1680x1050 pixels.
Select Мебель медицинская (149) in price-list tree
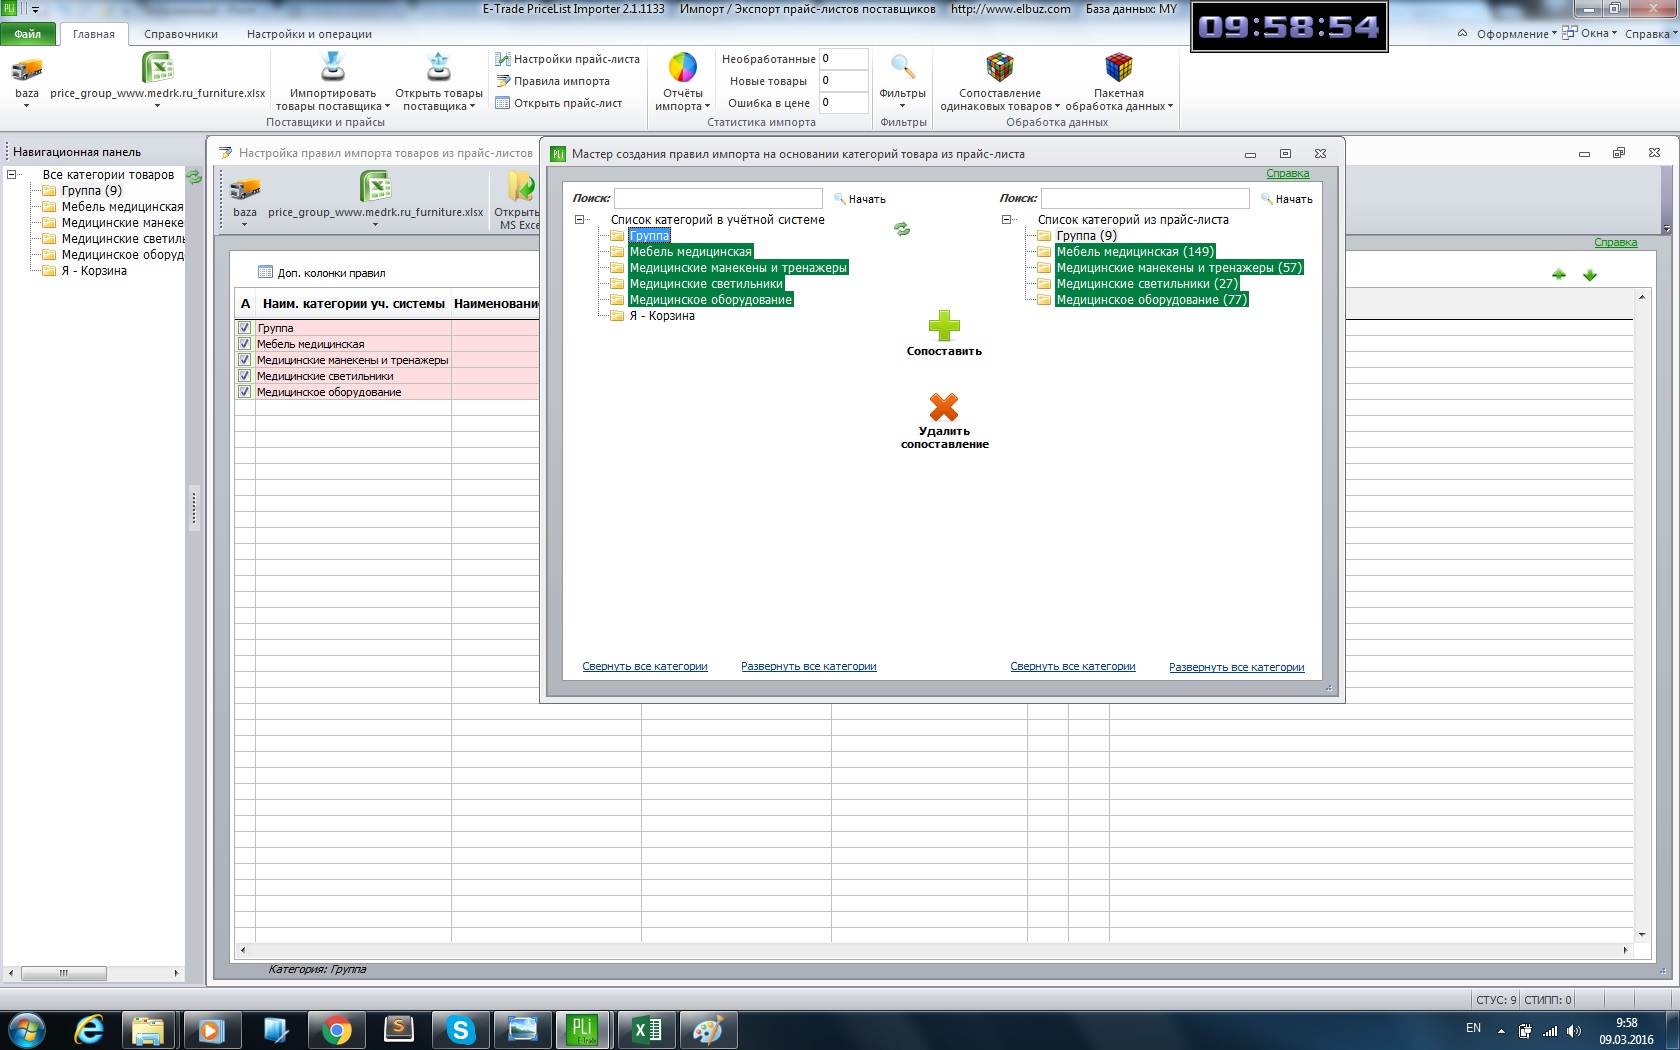coord(1135,252)
